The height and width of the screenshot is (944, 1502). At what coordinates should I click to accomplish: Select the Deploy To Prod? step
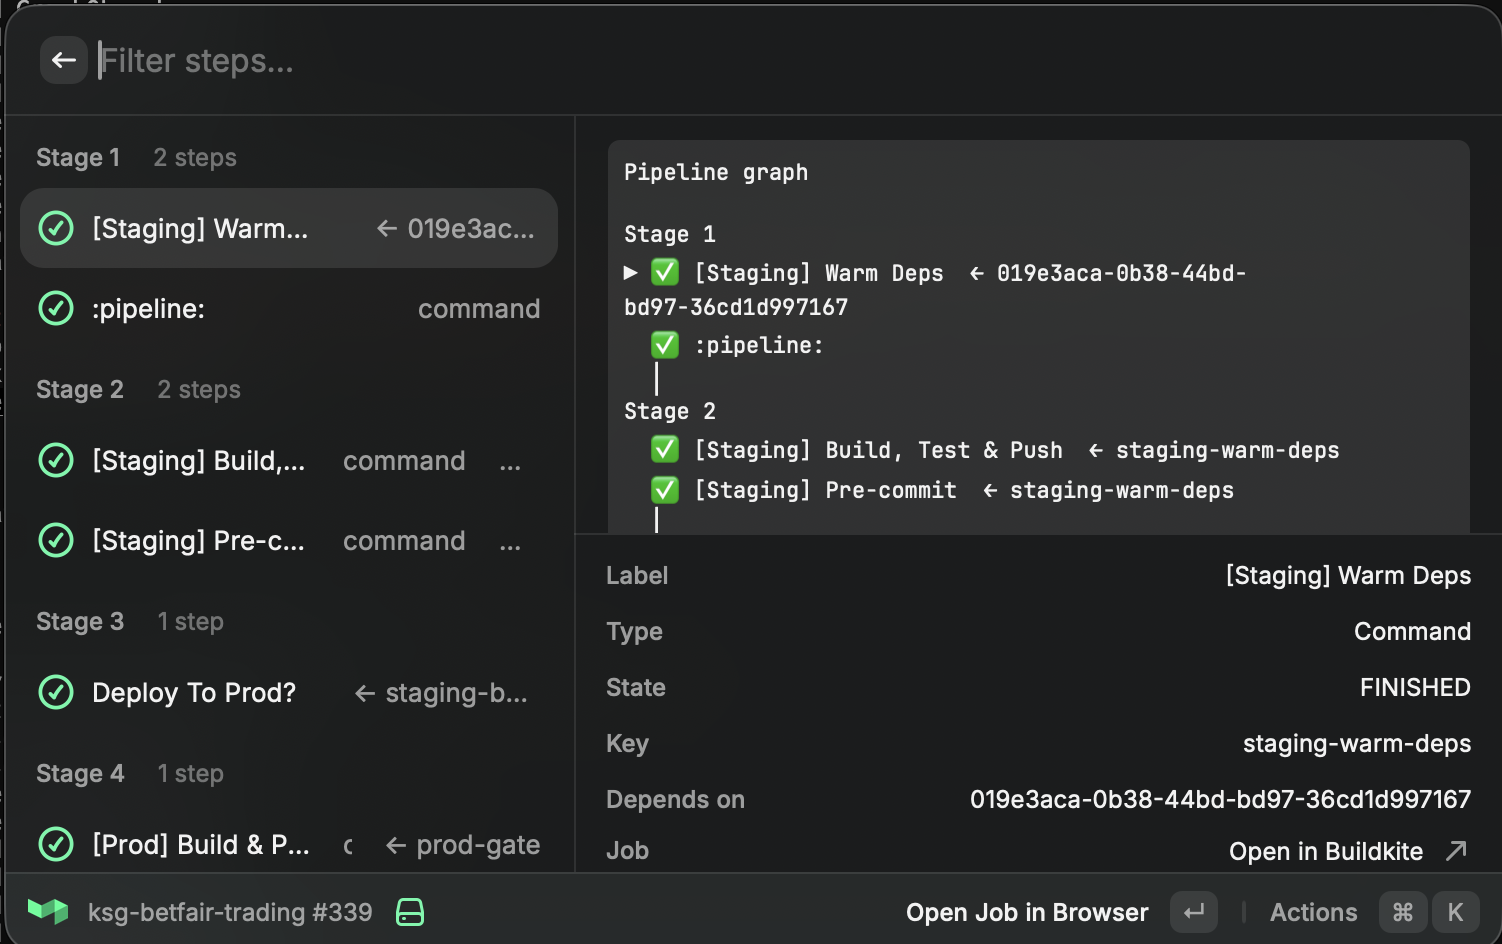coord(289,692)
